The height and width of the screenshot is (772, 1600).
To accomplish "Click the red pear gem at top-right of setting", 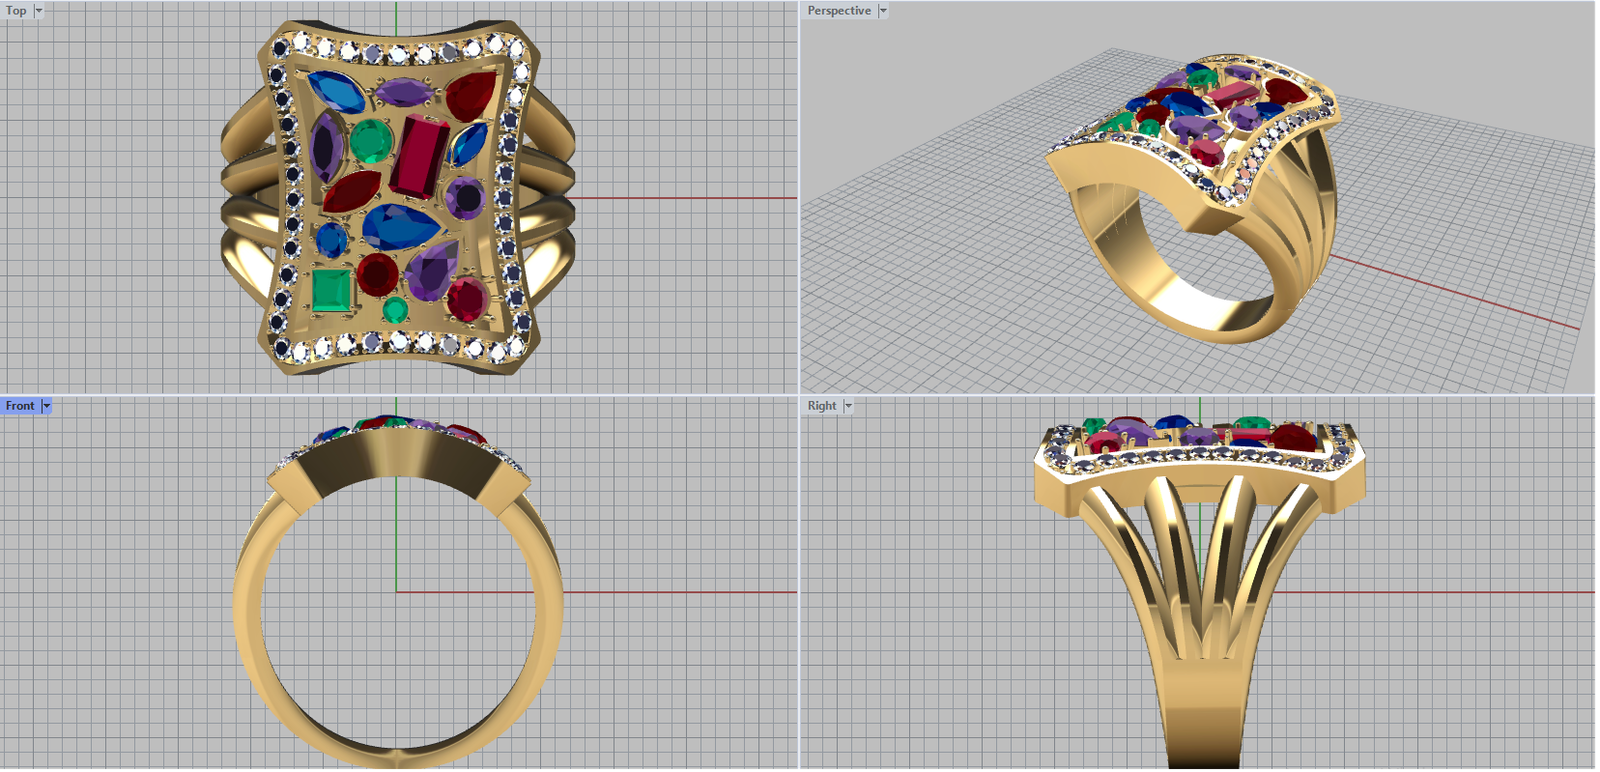I will tap(470, 95).
